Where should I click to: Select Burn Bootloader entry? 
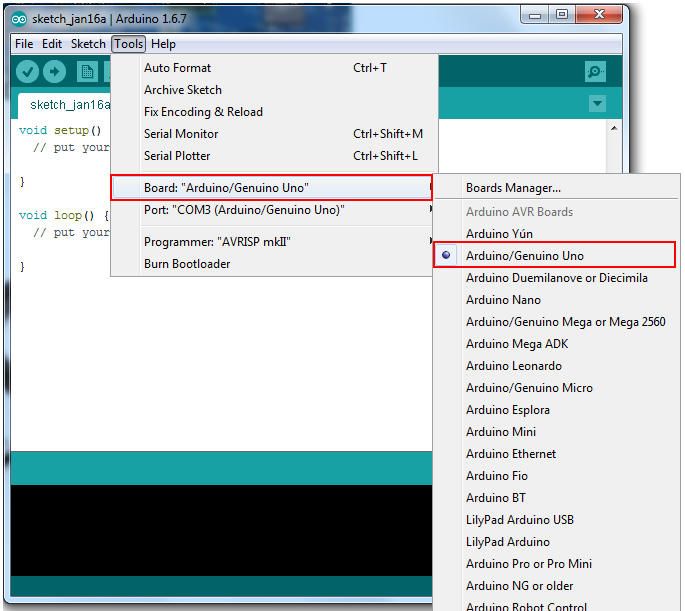(272, 264)
